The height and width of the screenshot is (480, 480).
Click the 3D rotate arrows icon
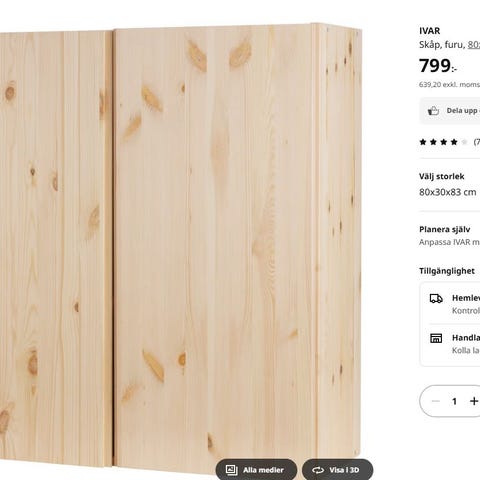(318, 470)
